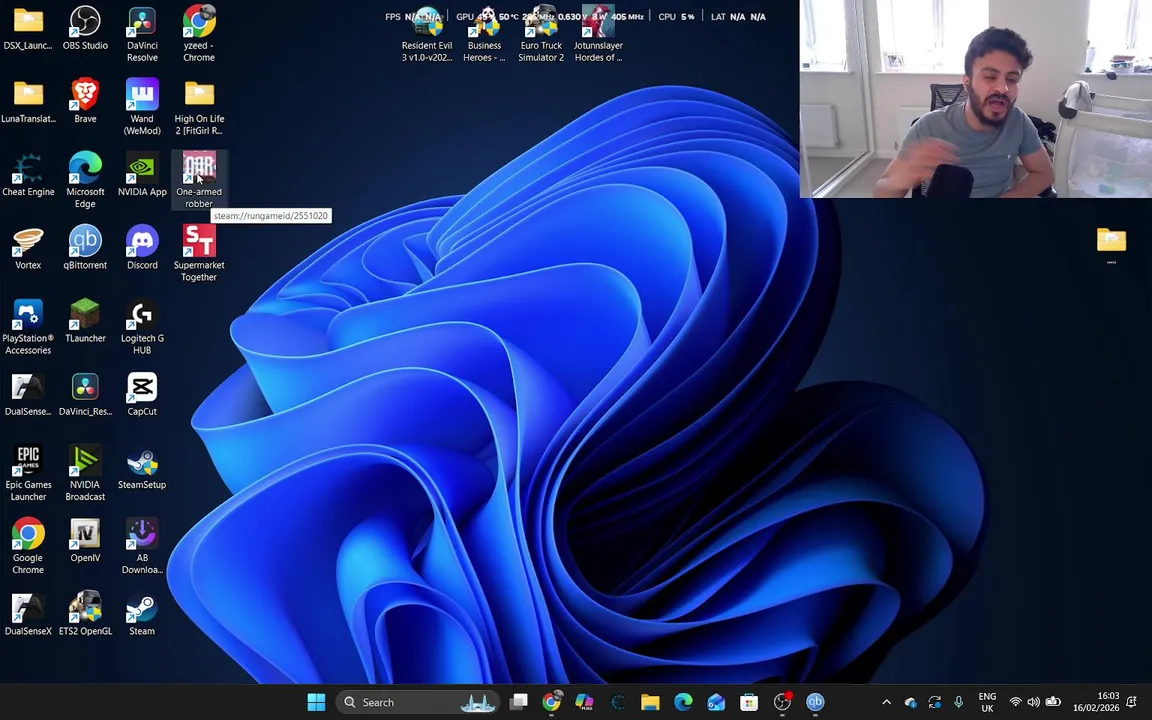Switch the ENG UK input language
Image resolution: width=1152 pixels, height=720 pixels.
tap(987, 702)
